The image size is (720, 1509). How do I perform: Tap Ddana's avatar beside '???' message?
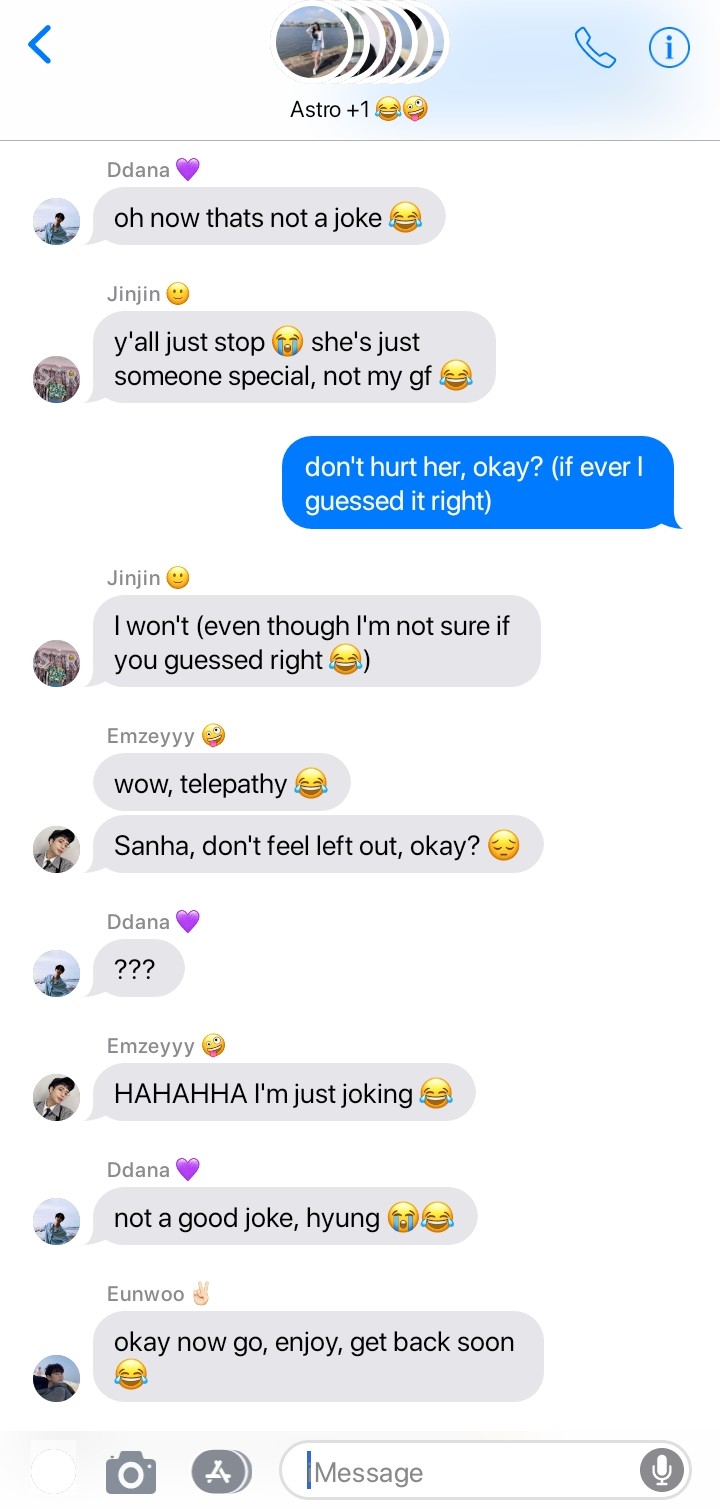[56, 973]
